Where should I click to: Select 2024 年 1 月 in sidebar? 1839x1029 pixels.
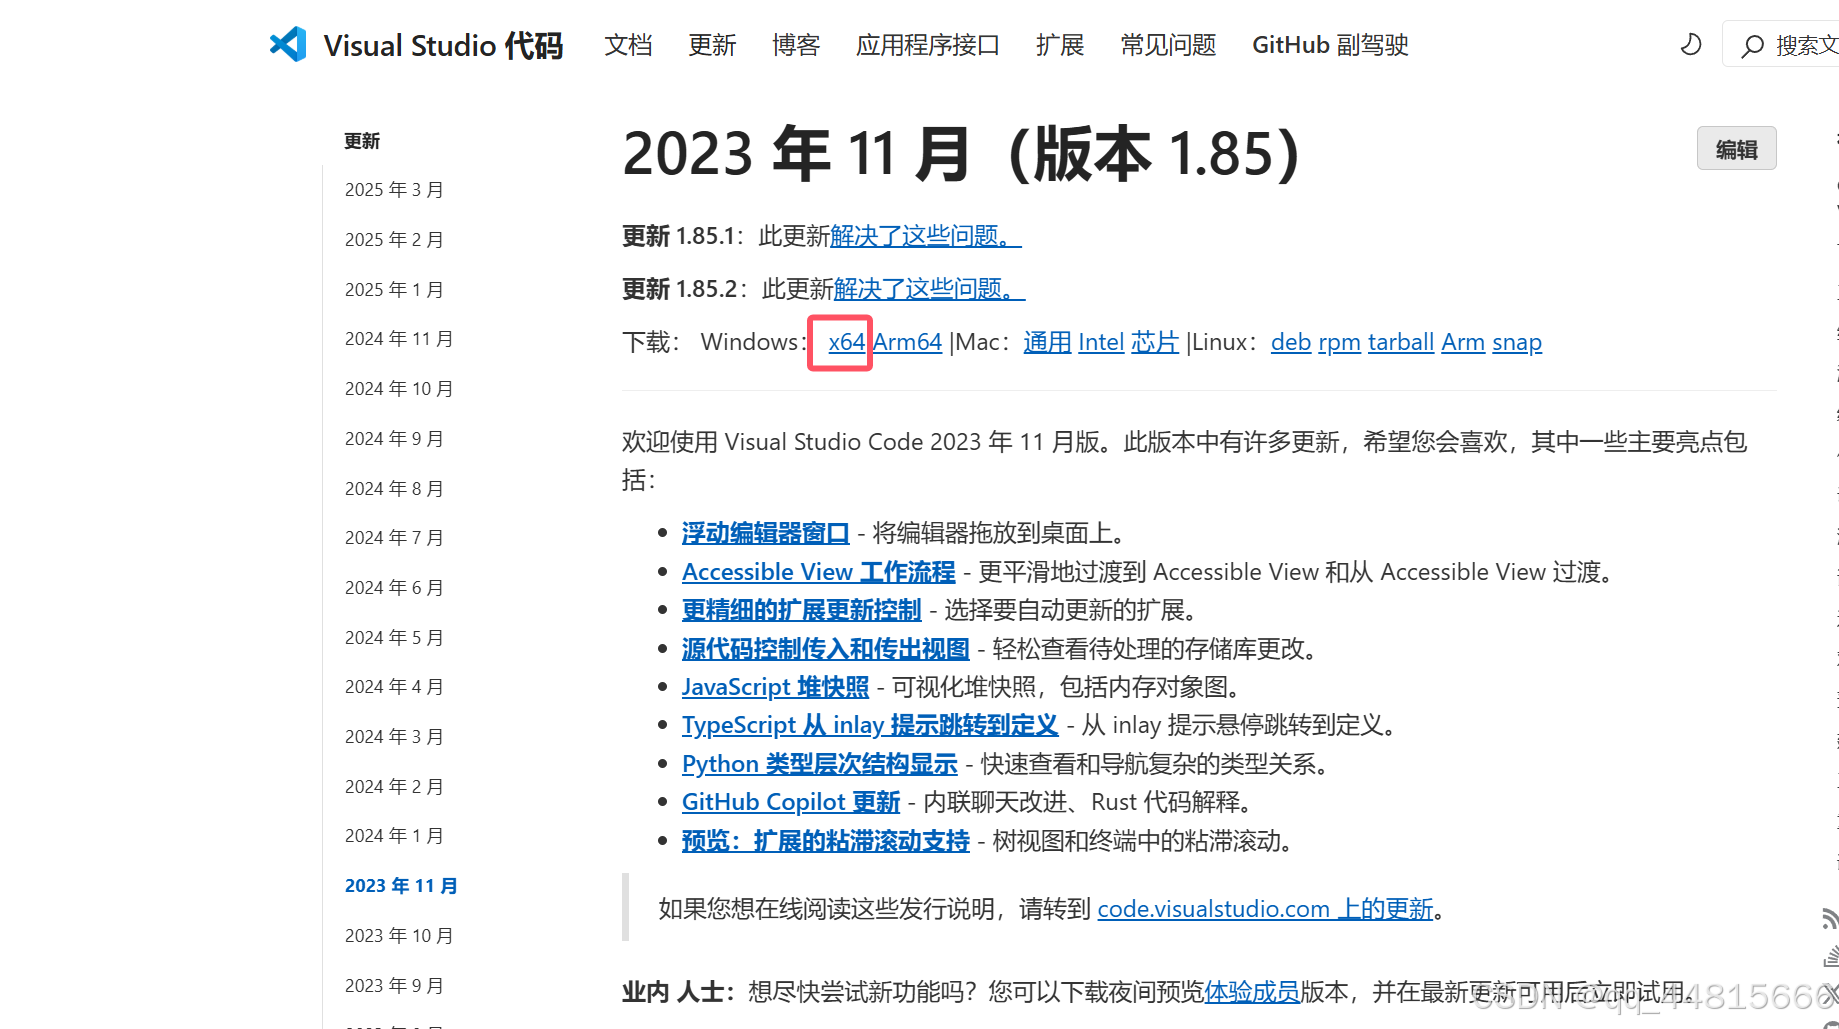pos(394,836)
